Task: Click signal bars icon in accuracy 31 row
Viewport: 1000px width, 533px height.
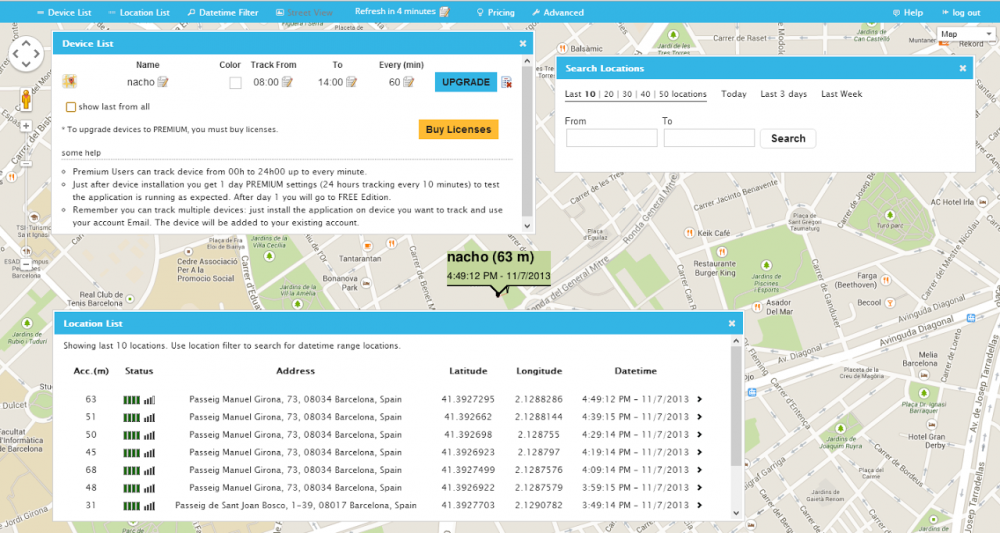Action: point(149,506)
